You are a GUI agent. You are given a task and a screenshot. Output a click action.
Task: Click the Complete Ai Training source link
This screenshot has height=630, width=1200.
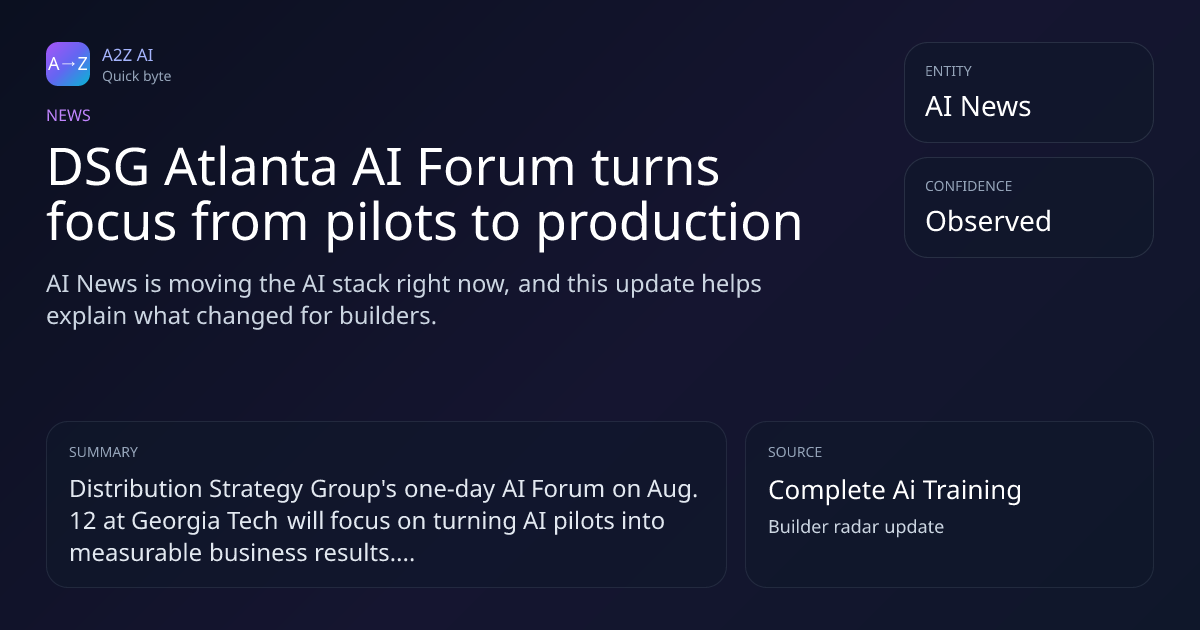point(894,490)
